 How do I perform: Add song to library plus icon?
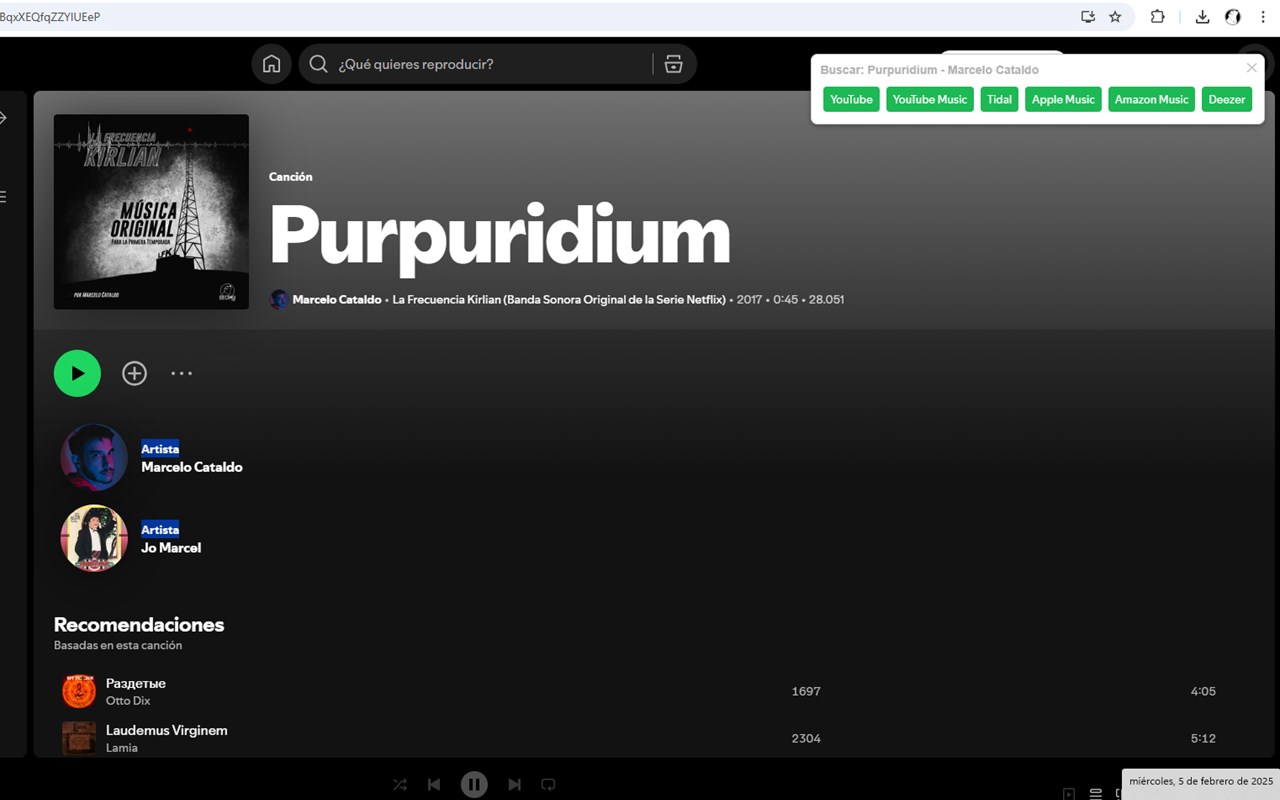[x=134, y=373]
